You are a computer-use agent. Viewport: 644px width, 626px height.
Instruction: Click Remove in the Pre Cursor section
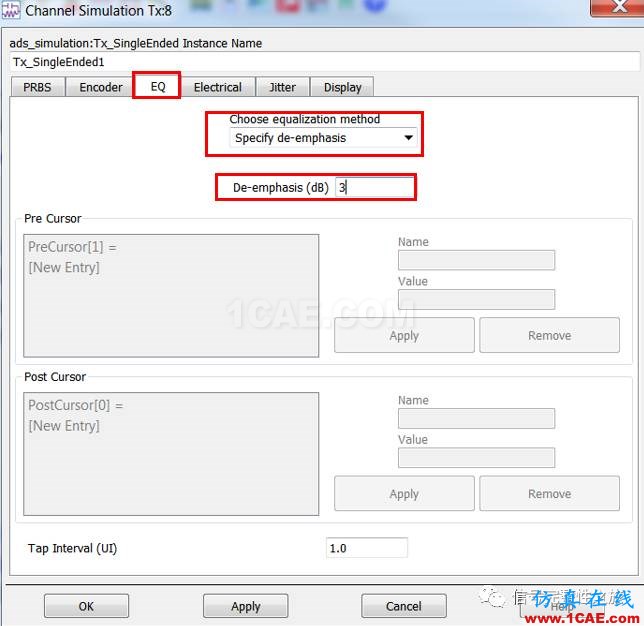pyautogui.click(x=550, y=335)
